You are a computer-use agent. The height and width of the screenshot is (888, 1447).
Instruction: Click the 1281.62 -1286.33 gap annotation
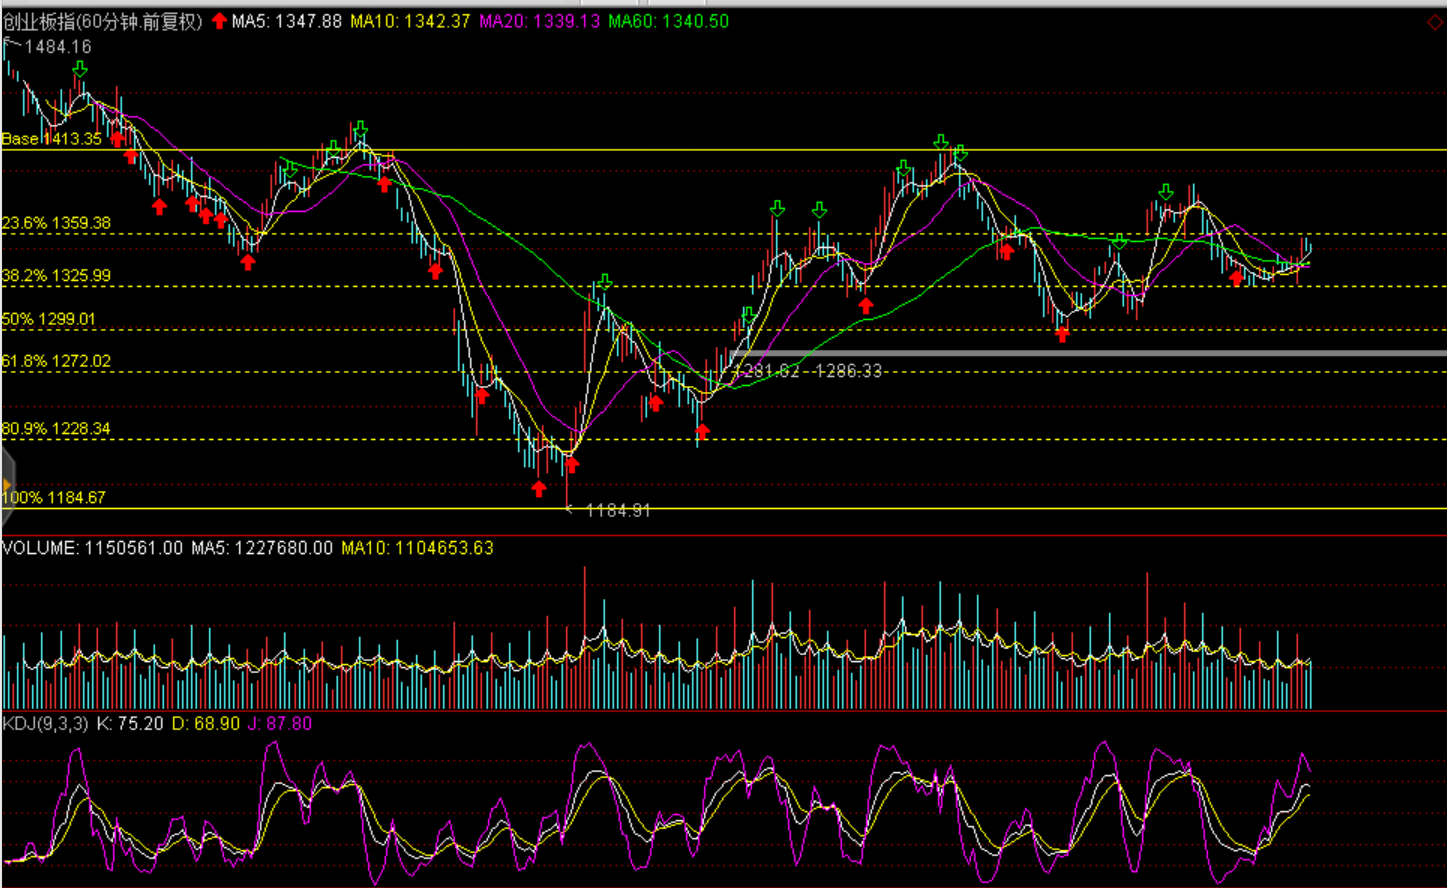(x=808, y=371)
